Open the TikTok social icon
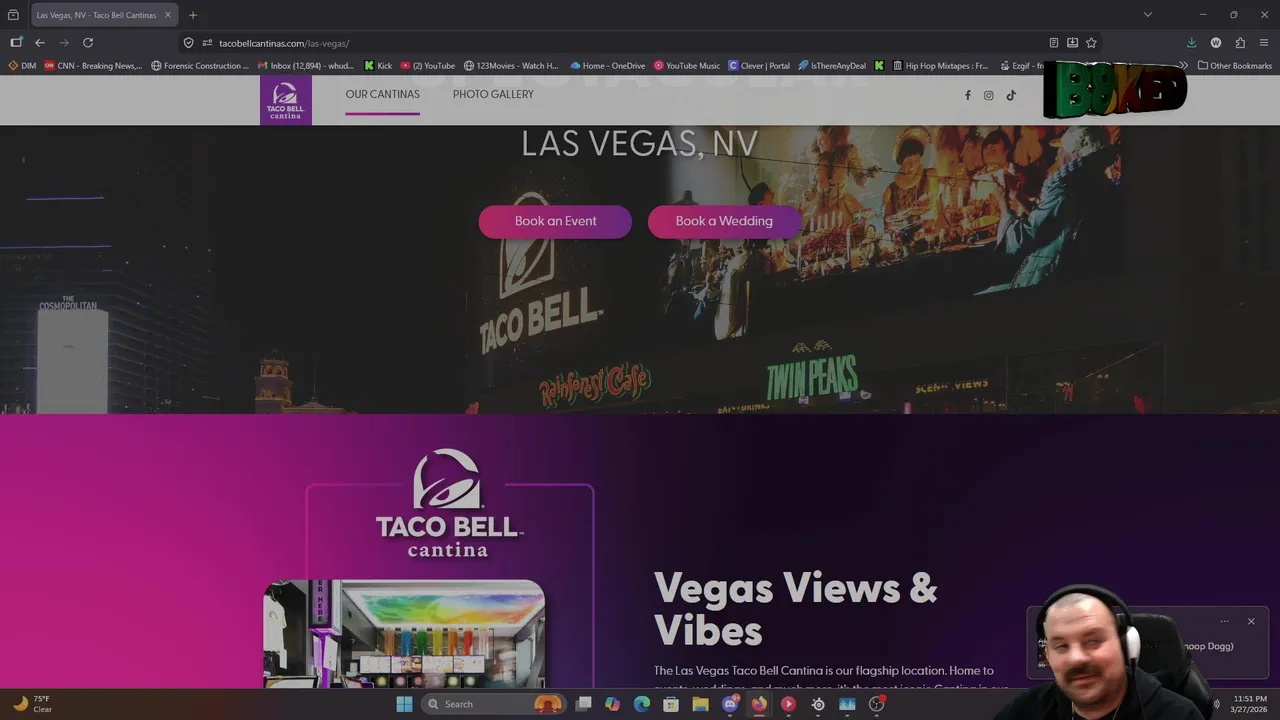The width and height of the screenshot is (1280, 720). click(1011, 96)
